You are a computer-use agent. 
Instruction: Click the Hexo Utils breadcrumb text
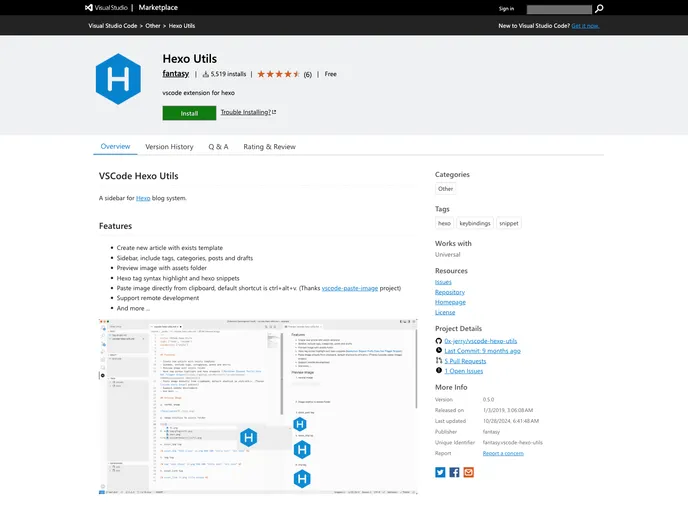point(182,26)
